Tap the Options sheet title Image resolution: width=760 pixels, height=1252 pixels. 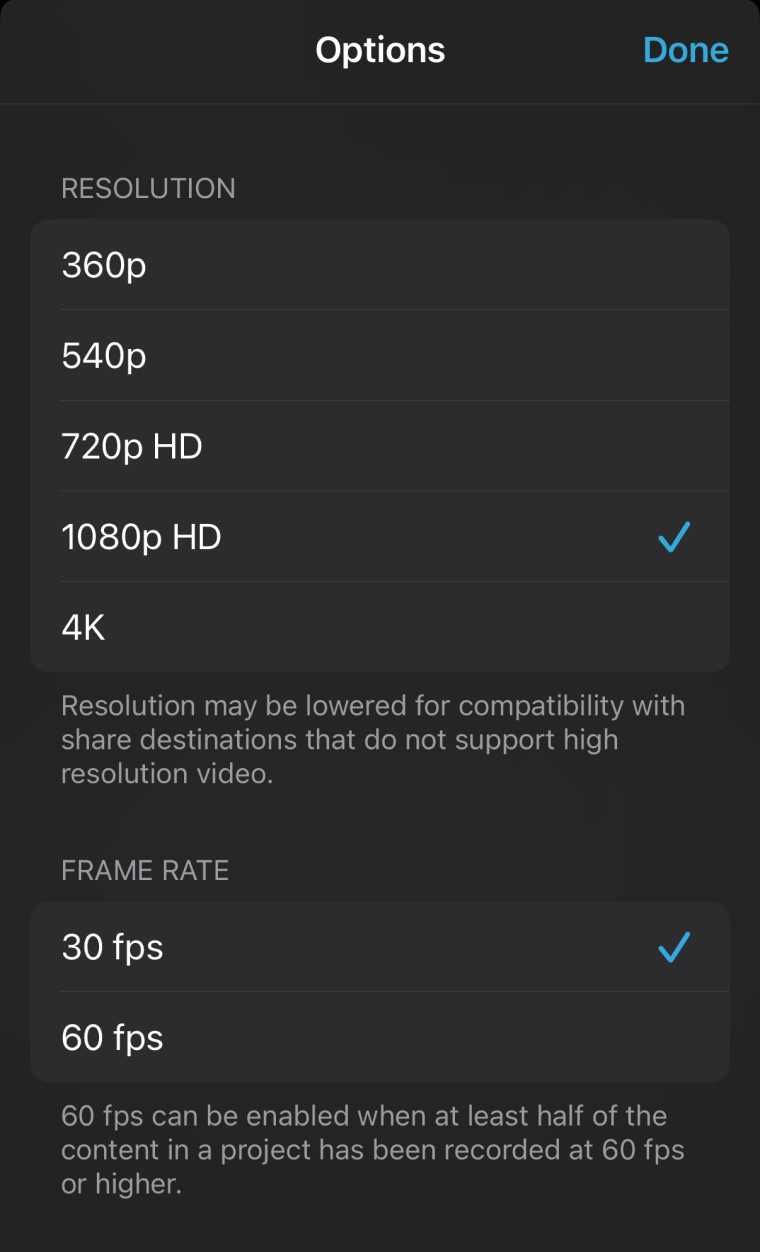pos(380,49)
